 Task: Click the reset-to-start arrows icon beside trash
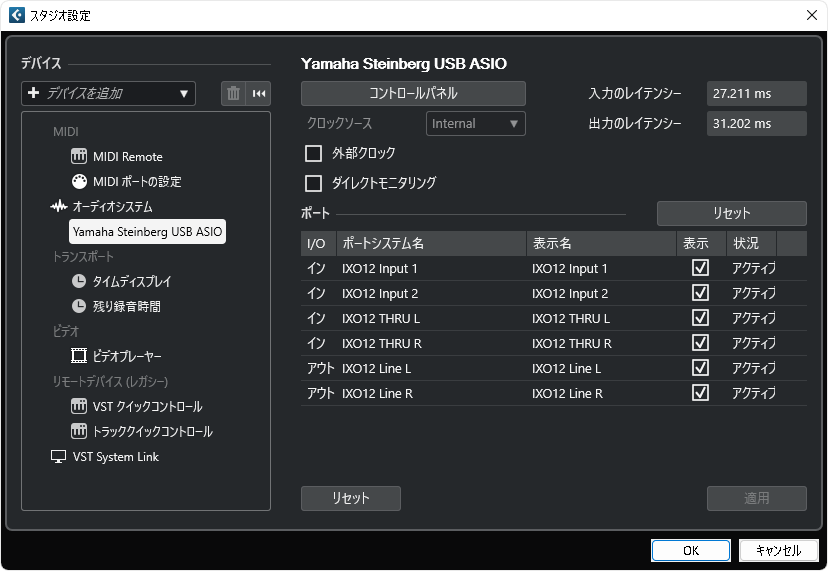point(259,93)
